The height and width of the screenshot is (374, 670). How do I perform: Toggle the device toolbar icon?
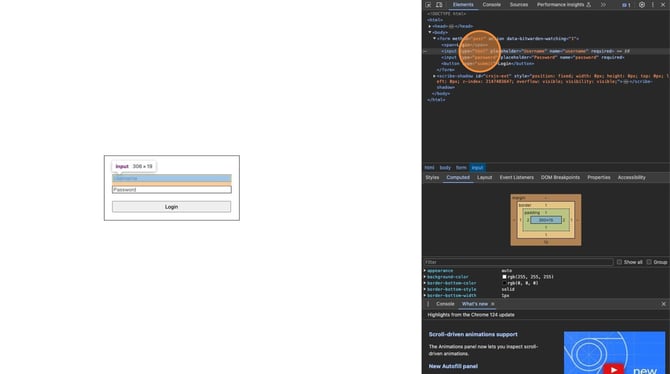pos(439,5)
